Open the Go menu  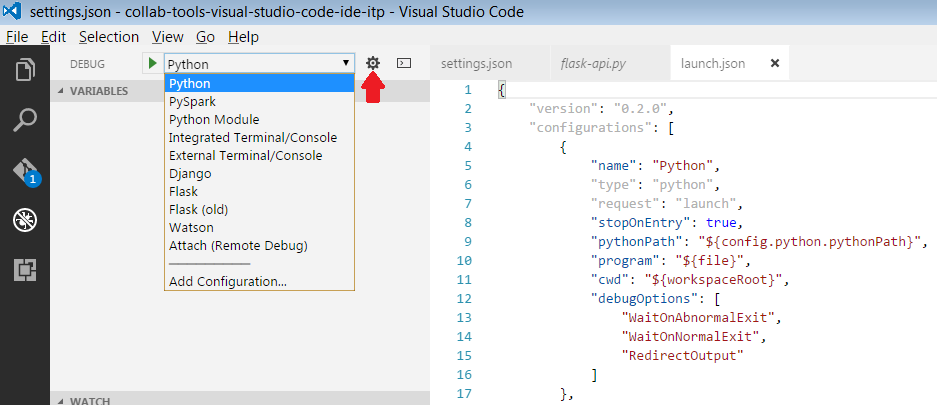[x=205, y=37]
